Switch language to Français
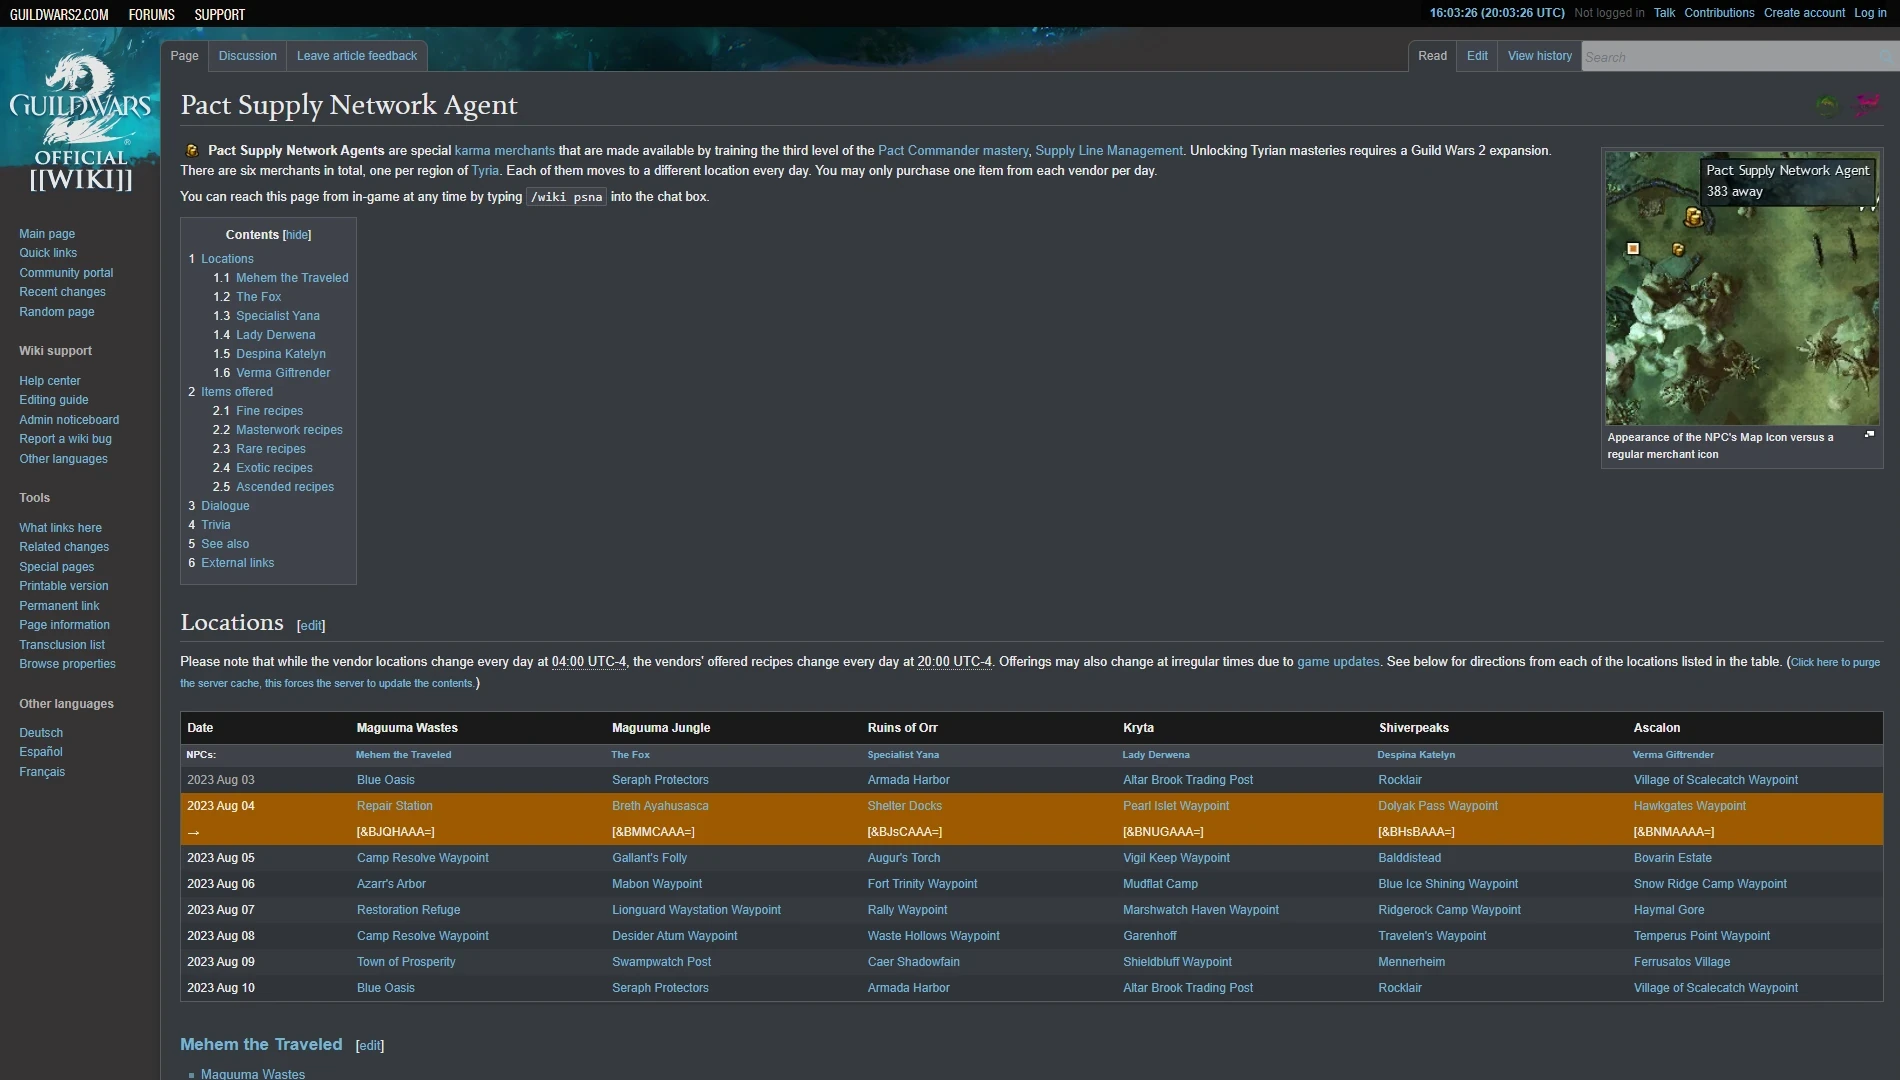The image size is (1900, 1080). (x=42, y=772)
